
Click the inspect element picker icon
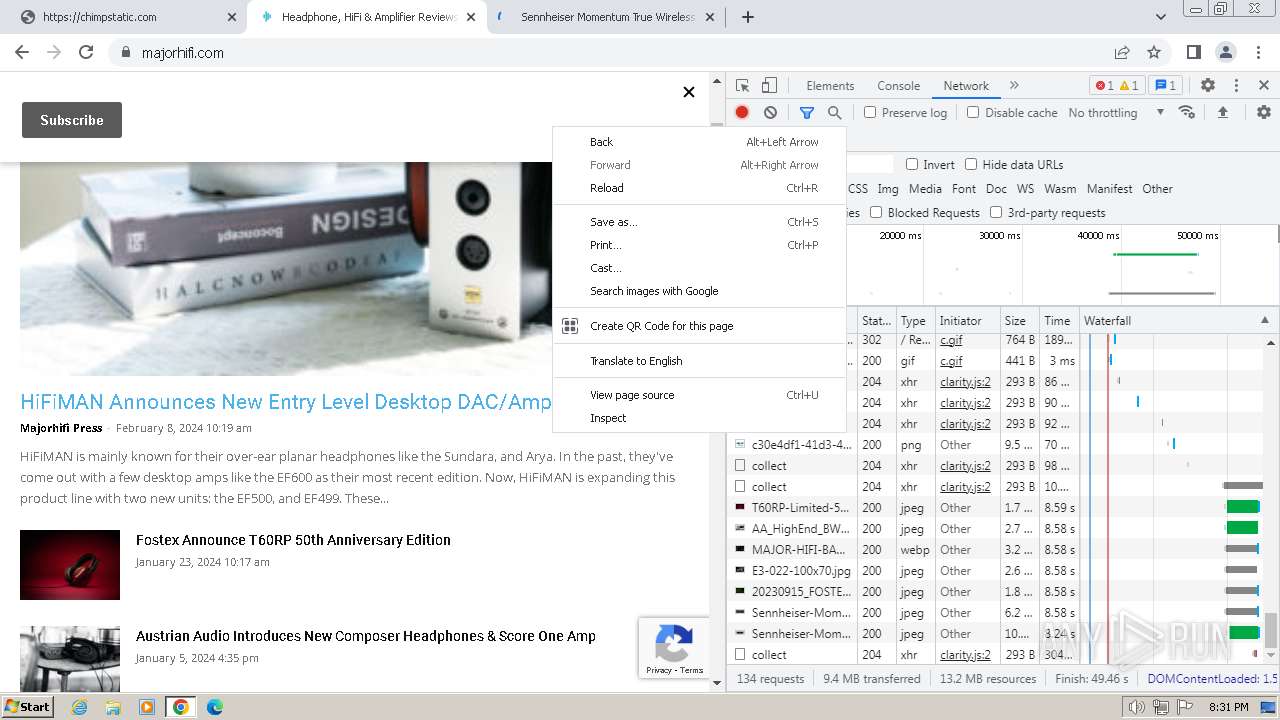[x=742, y=86]
